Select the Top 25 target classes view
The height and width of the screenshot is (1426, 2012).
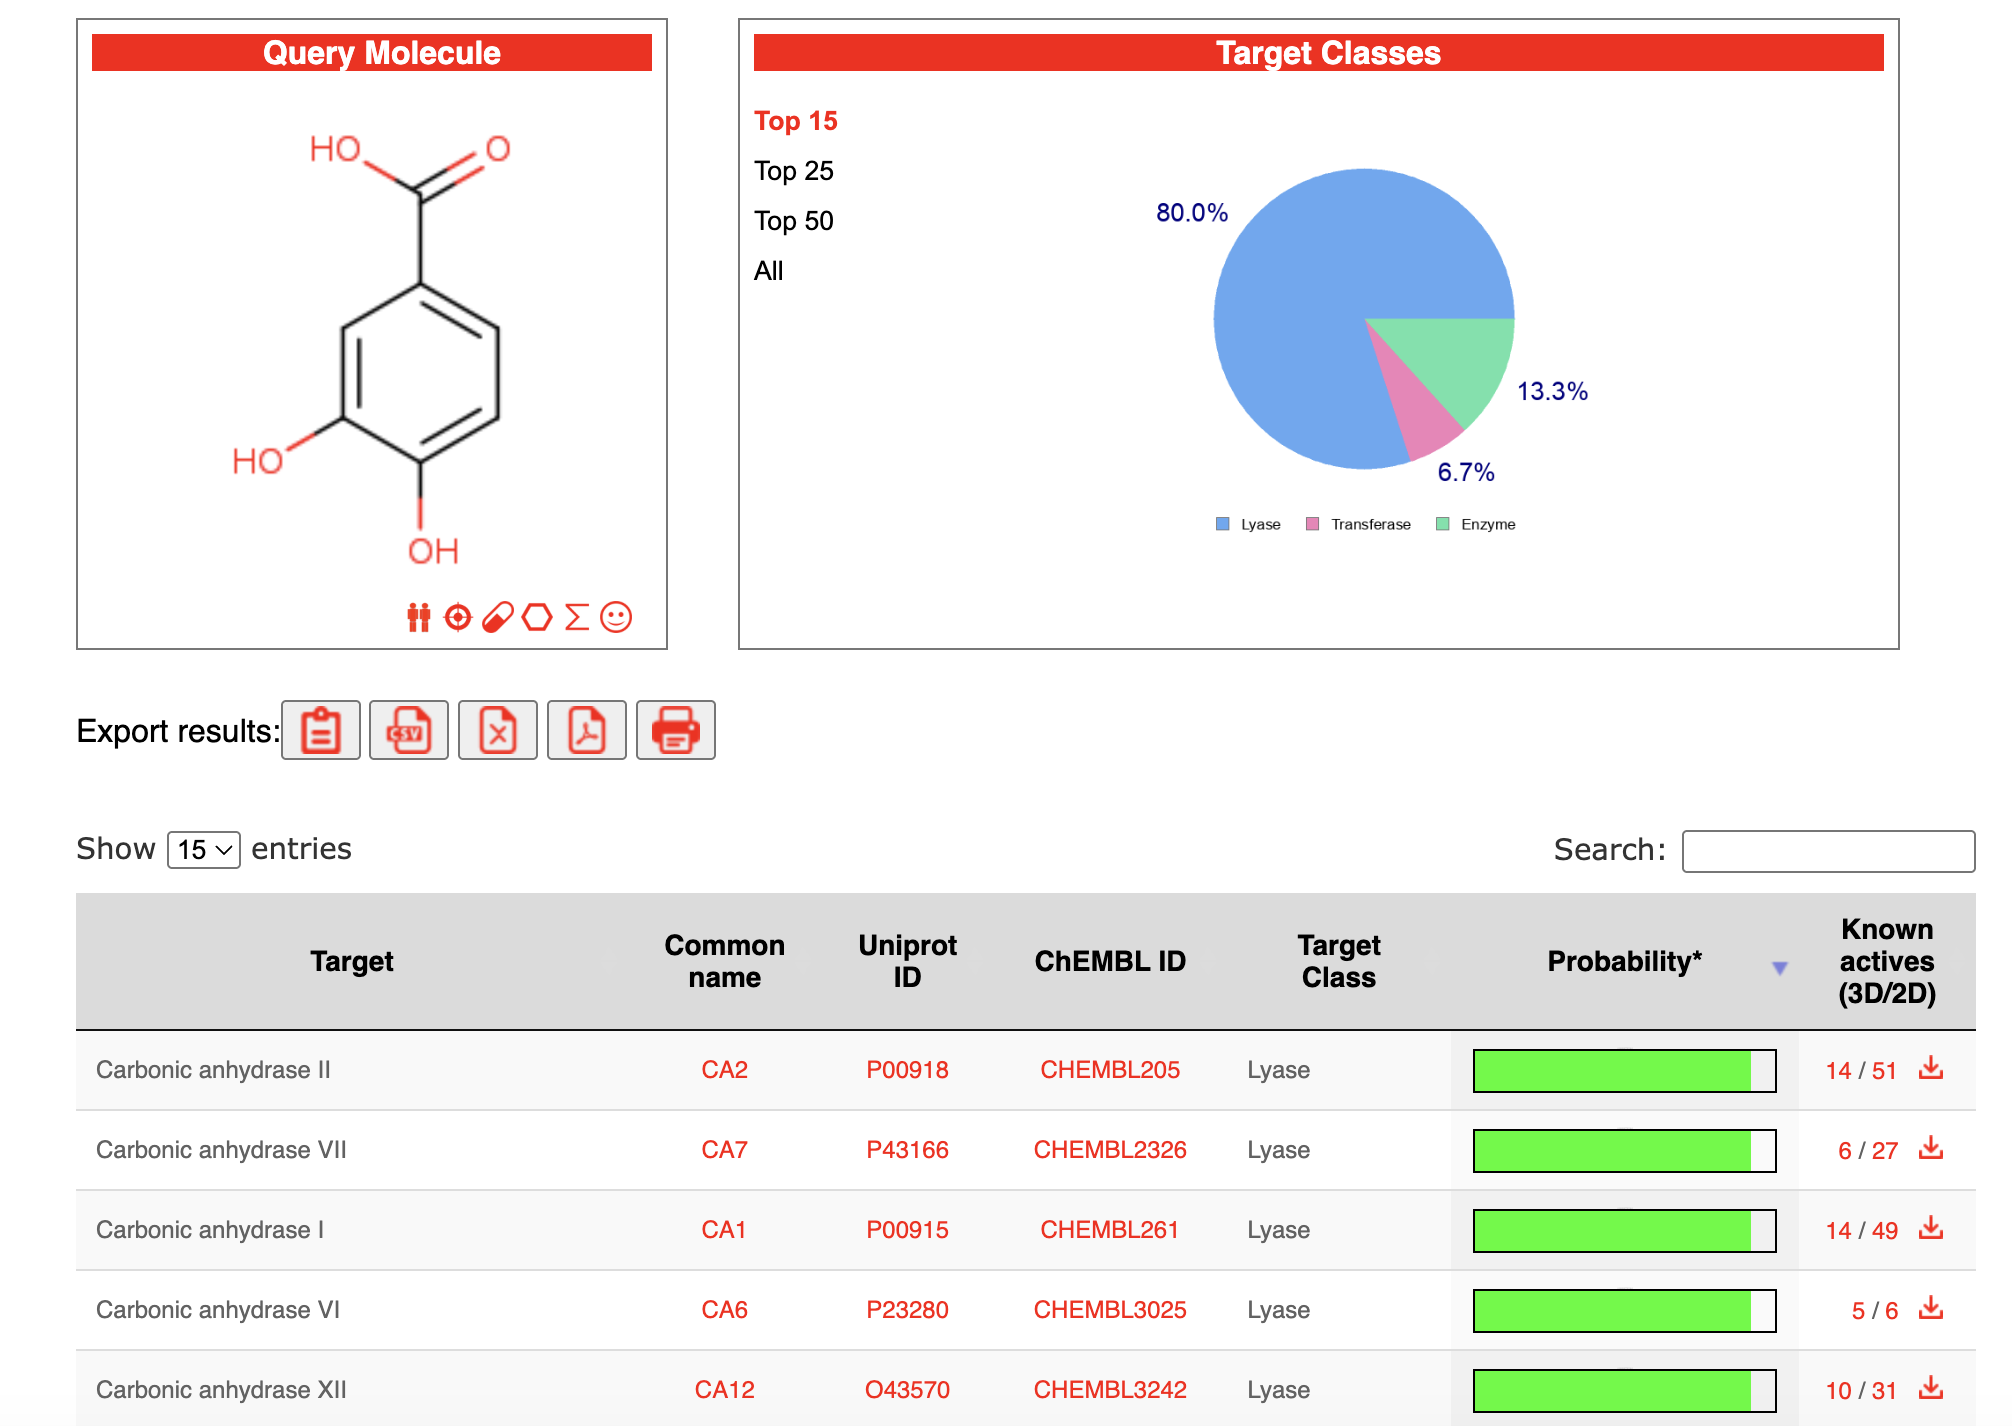(793, 171)
